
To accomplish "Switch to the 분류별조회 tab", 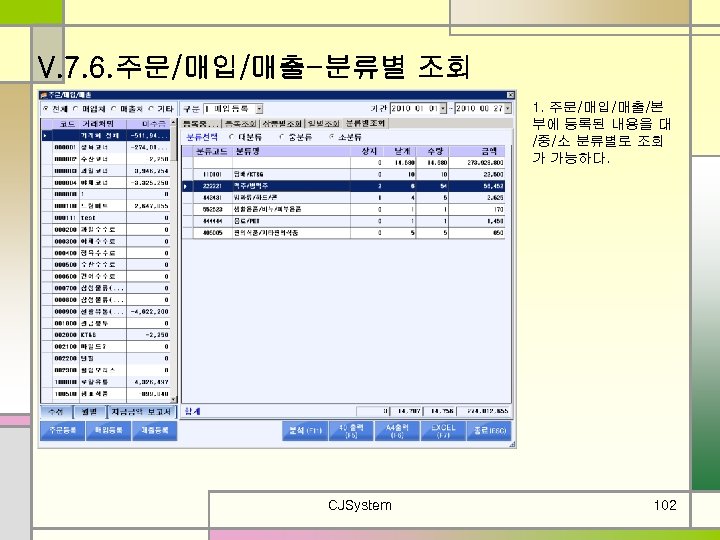I will click(x=366, y=123).
